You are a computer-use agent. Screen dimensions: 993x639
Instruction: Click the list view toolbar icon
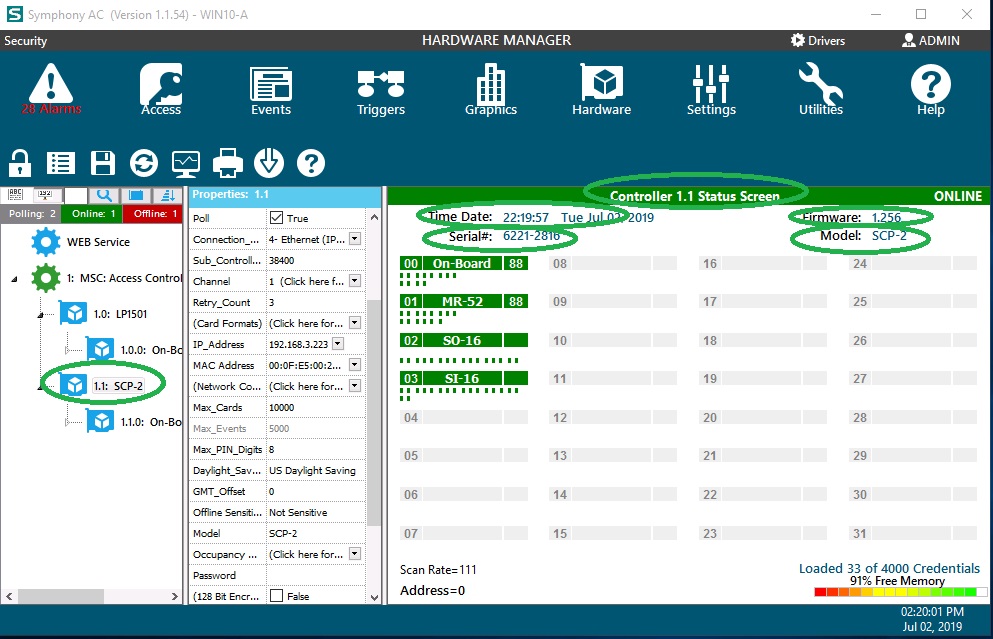[x=61, y=163]
